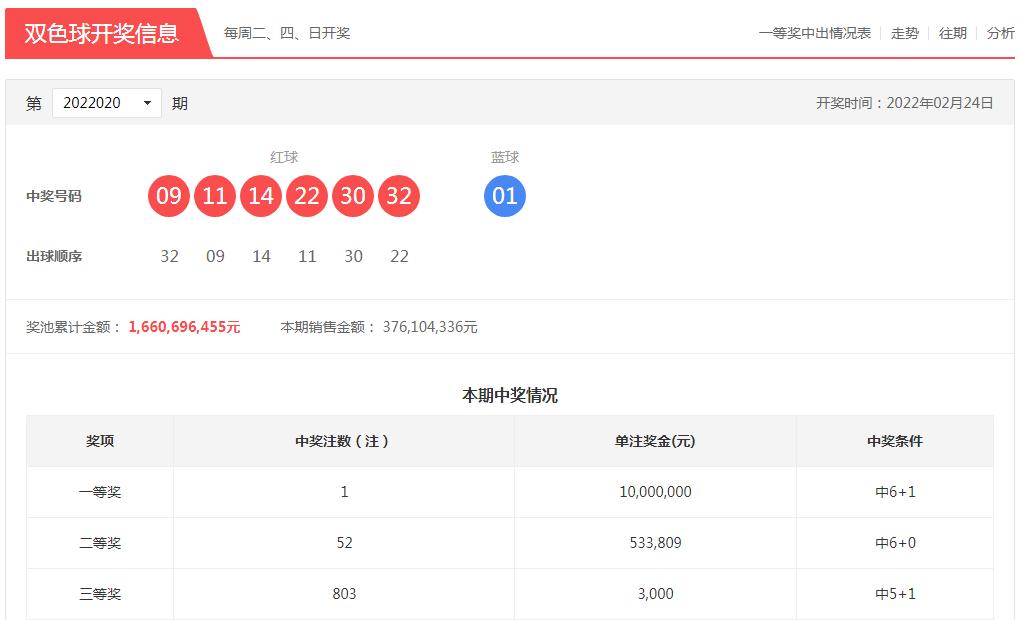The width and height of the screenshot is (1019, 620).
Task: Click the last draw-order number 22
Action: coord(399,256)
